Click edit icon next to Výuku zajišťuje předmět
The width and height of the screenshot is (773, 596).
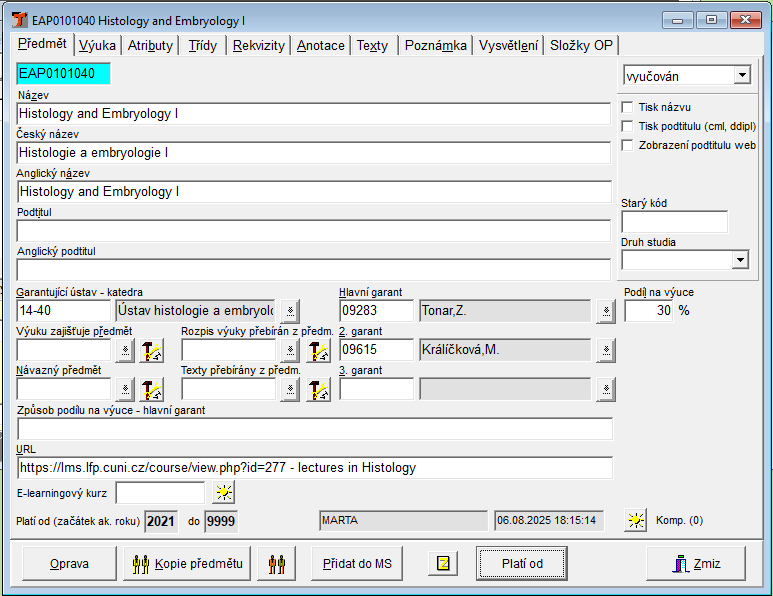click(151, 350)
